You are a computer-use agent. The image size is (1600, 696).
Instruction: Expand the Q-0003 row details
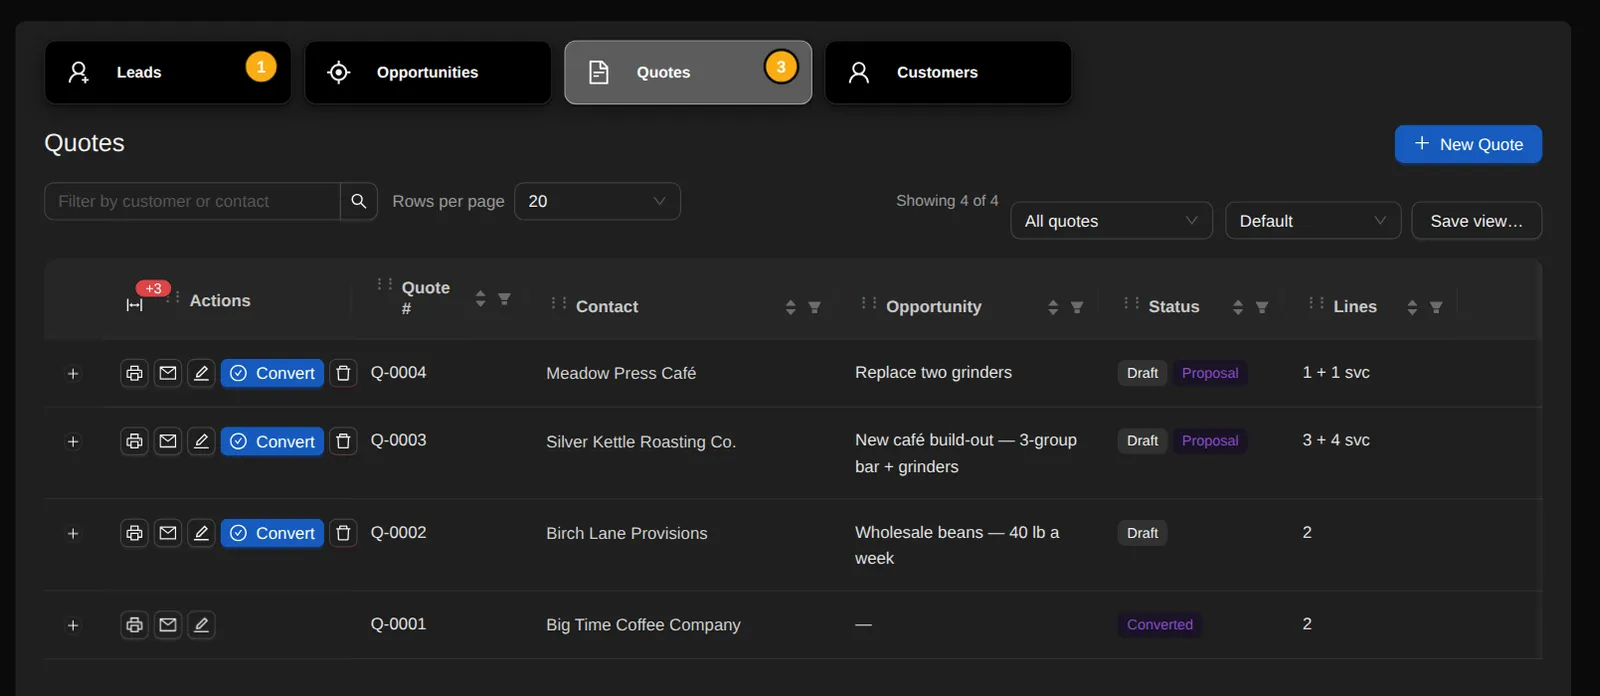click(73, 441)
